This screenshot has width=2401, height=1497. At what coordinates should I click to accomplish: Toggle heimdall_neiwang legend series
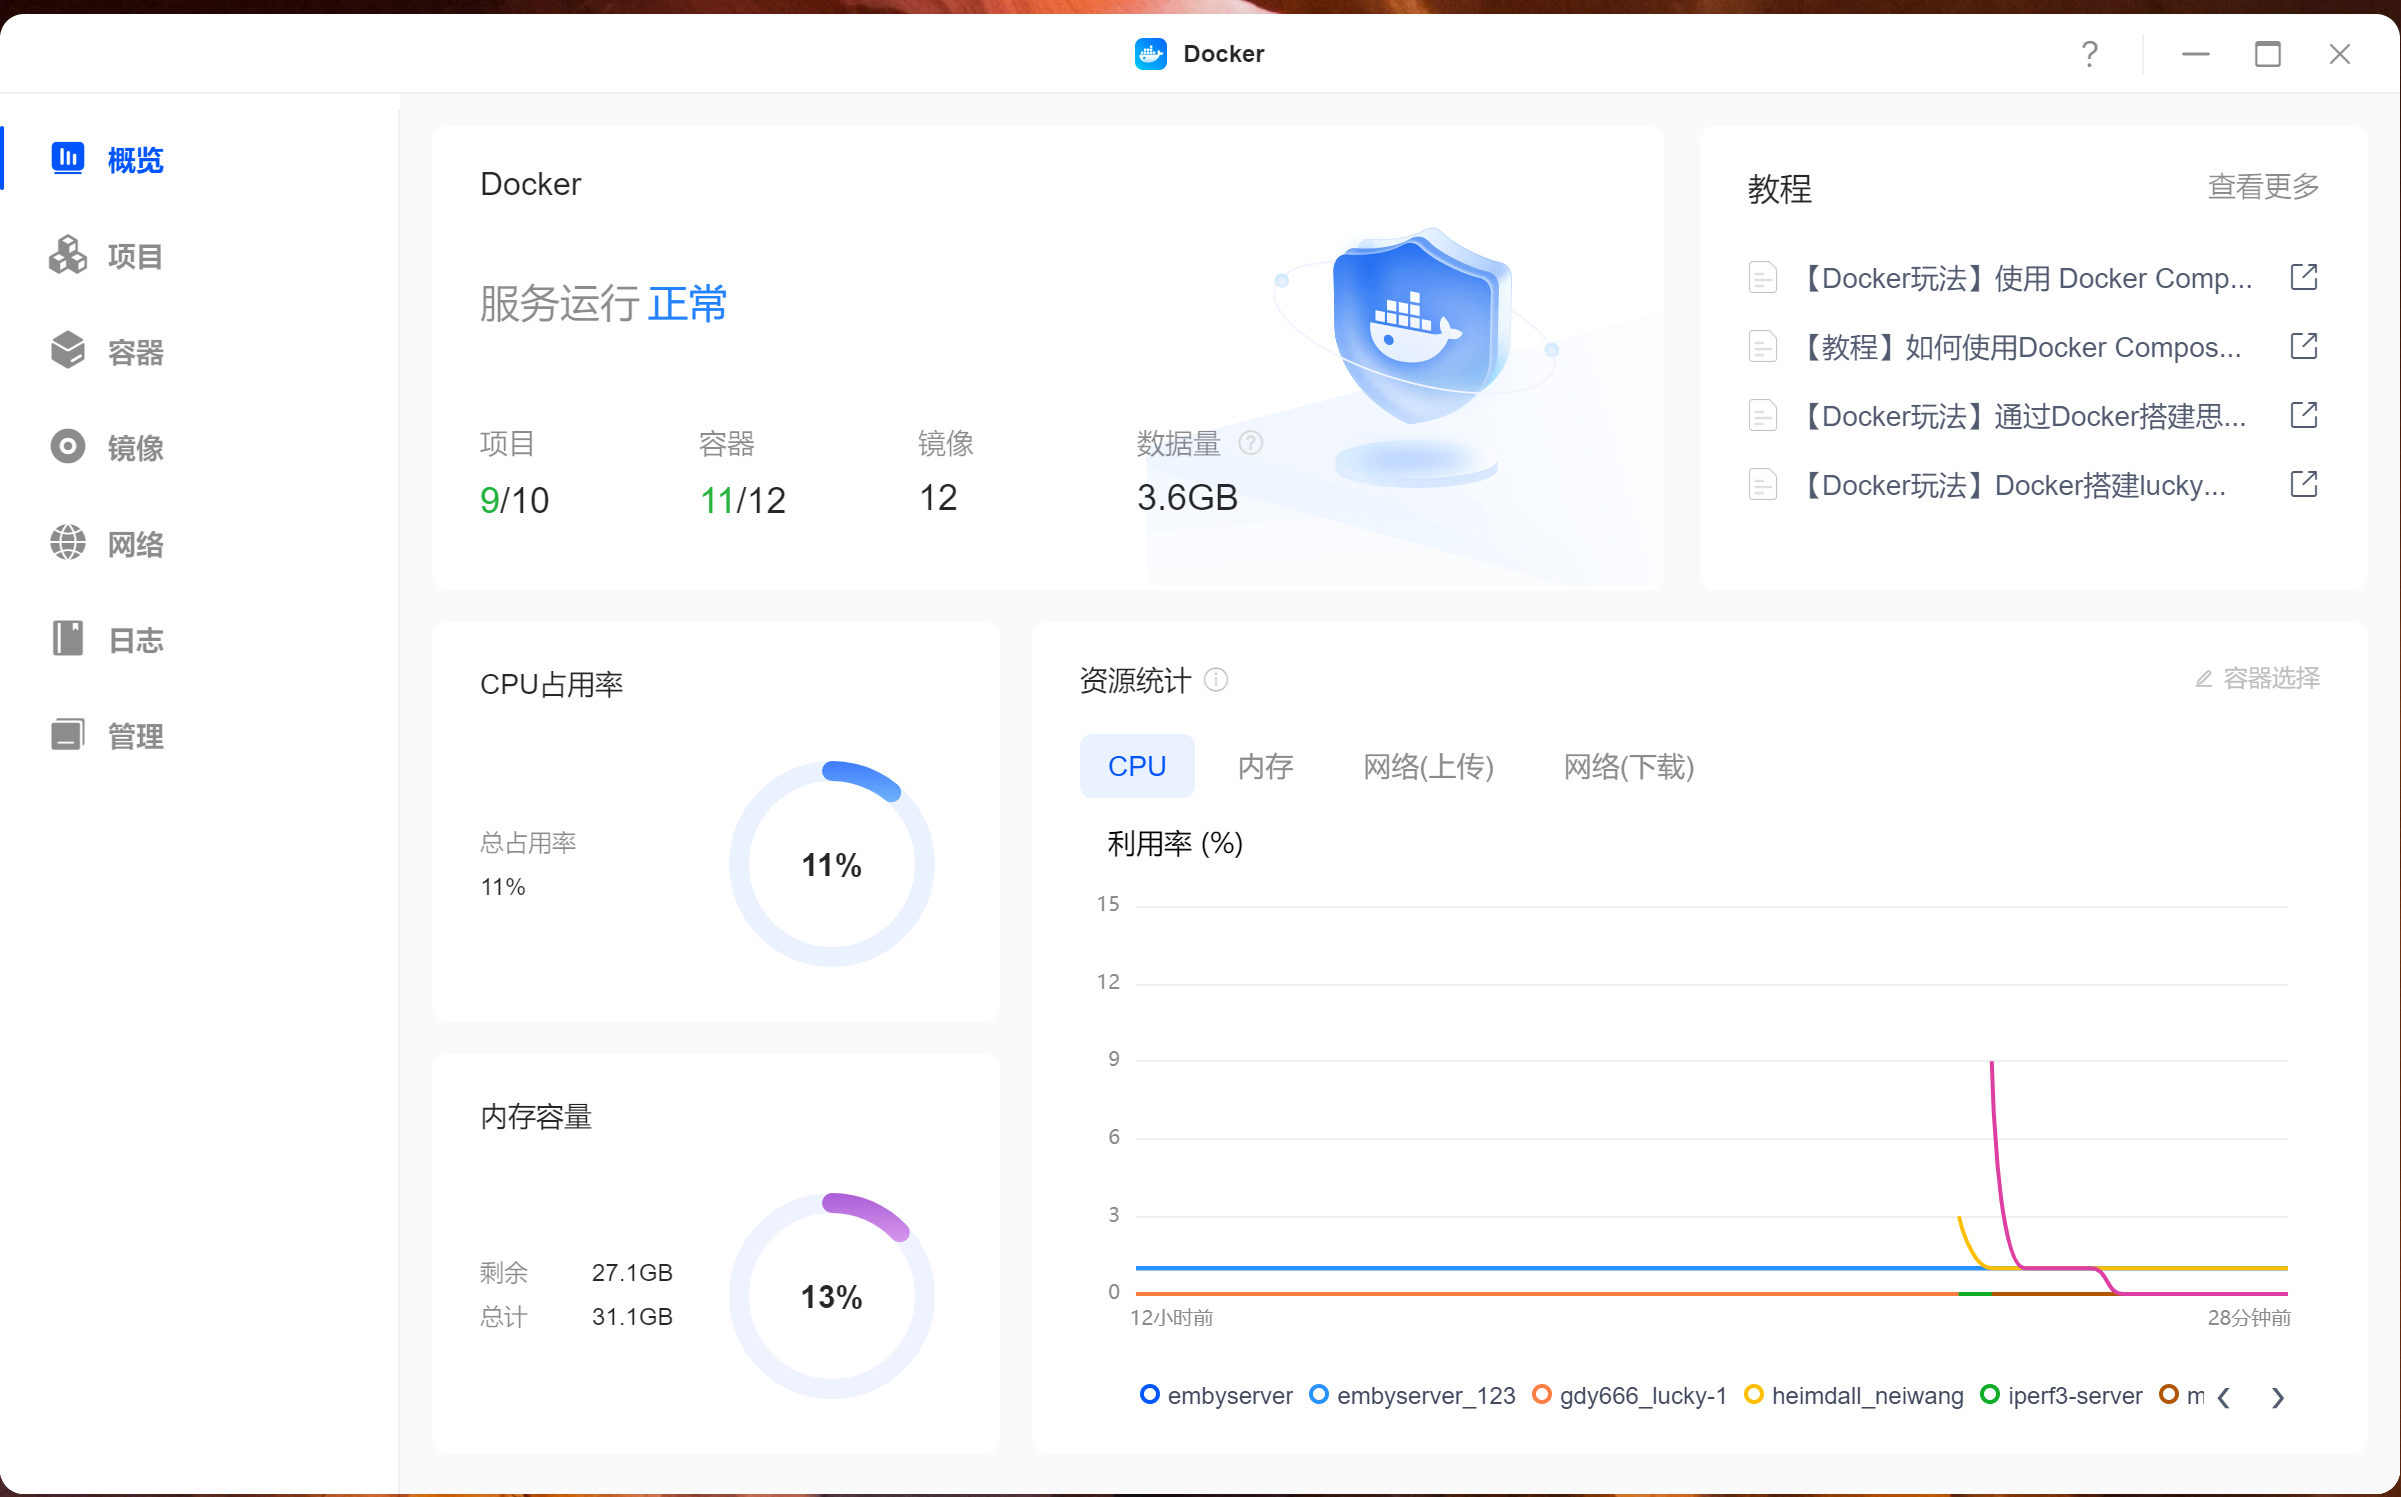(x=1853, y=1395)
